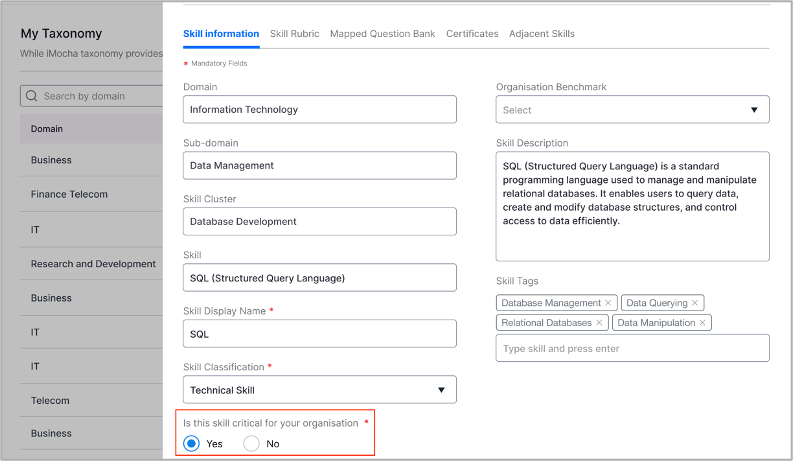Focus the Type skill and press enter field
This screenshot has height=462, width=794.
(632, 349)
